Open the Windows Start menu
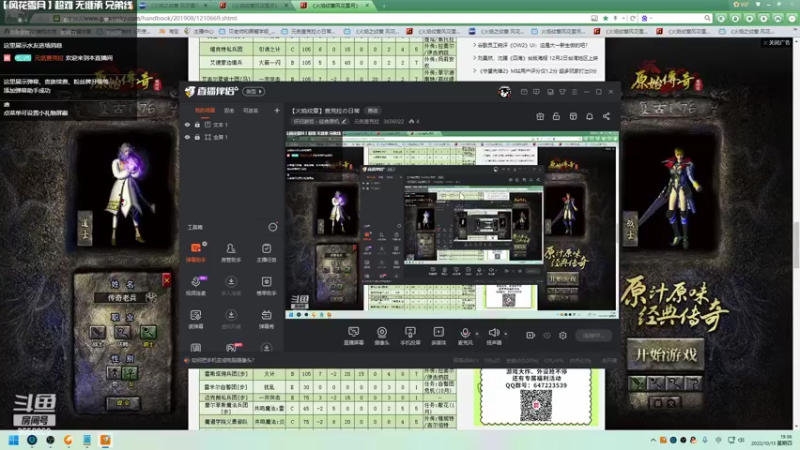 tap(14, 440)
